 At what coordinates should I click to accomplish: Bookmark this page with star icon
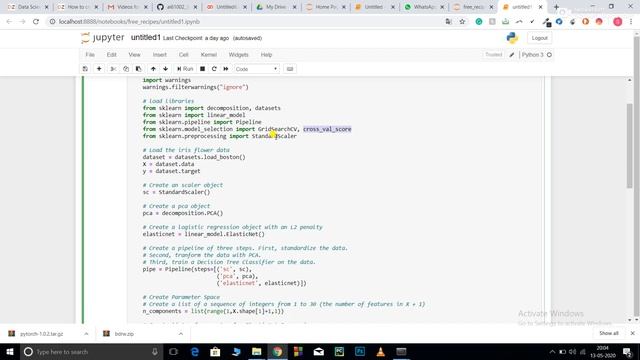[x=462, y=22]
